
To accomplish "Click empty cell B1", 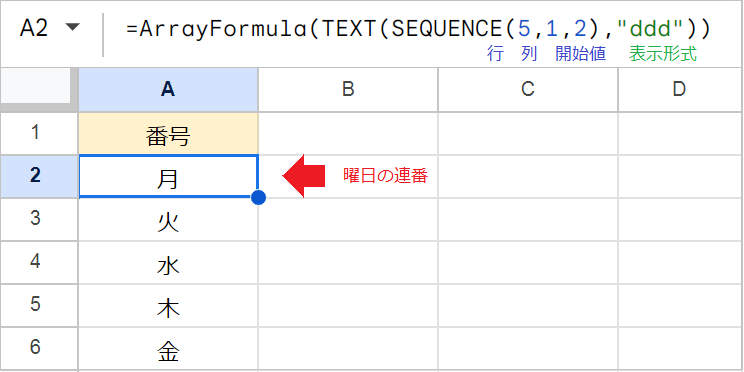I will (348, 133).
